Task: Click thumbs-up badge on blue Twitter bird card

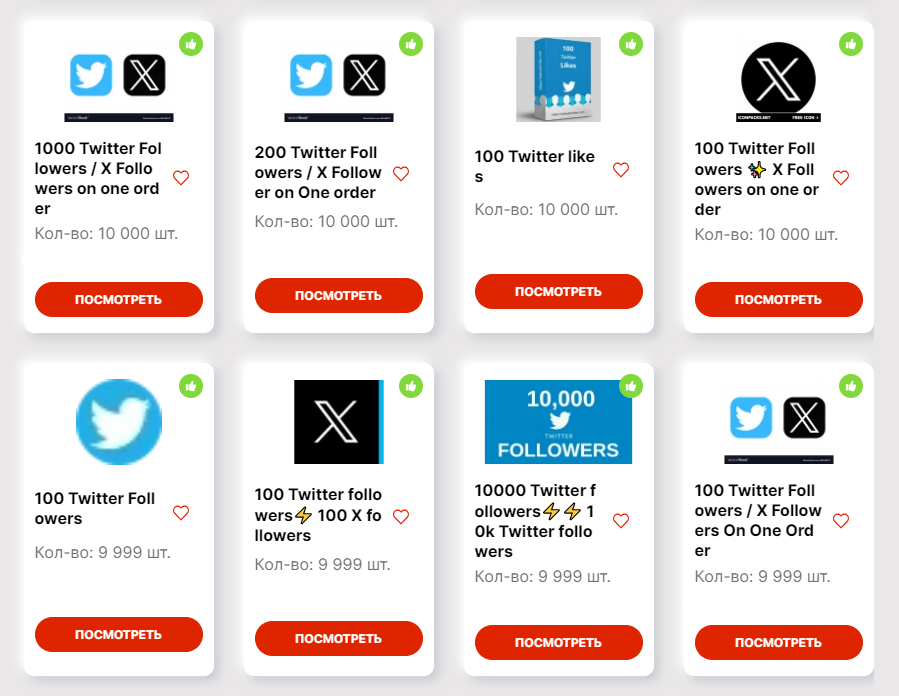Action: coord(191,386)
